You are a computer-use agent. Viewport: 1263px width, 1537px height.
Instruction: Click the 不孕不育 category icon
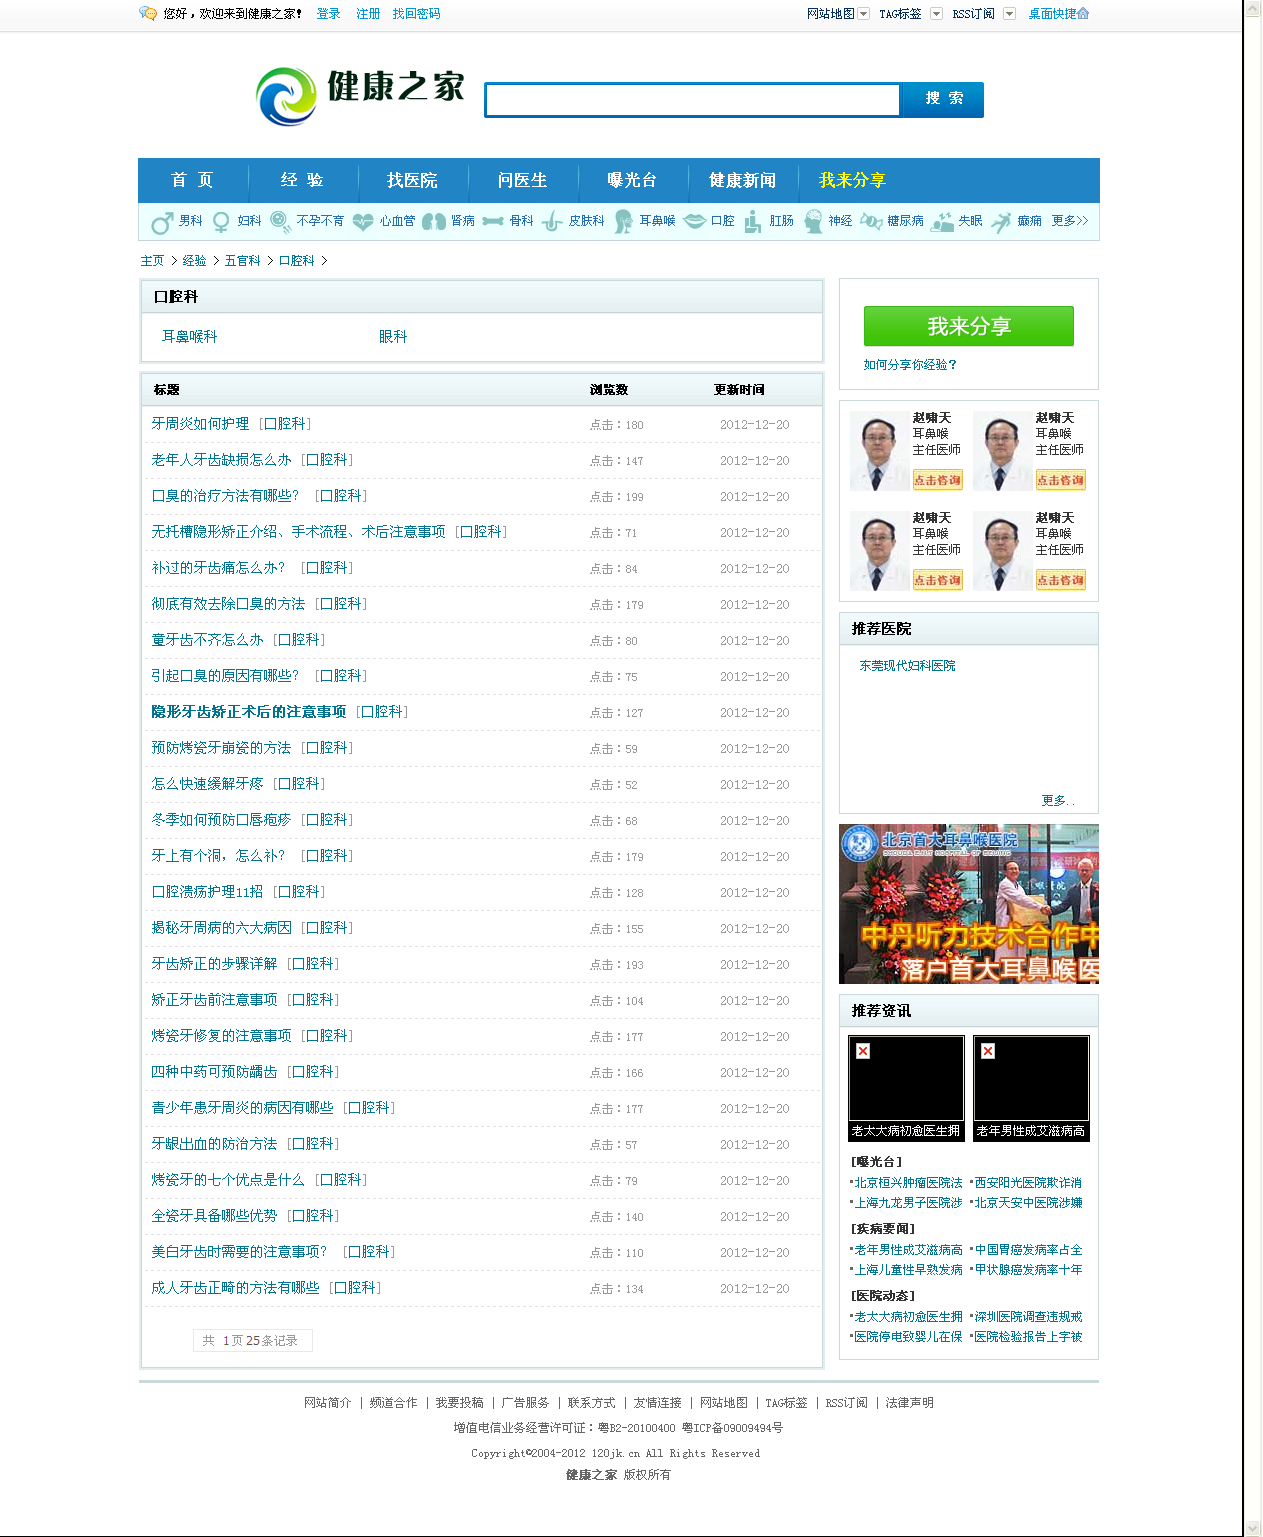pos(281,222)
